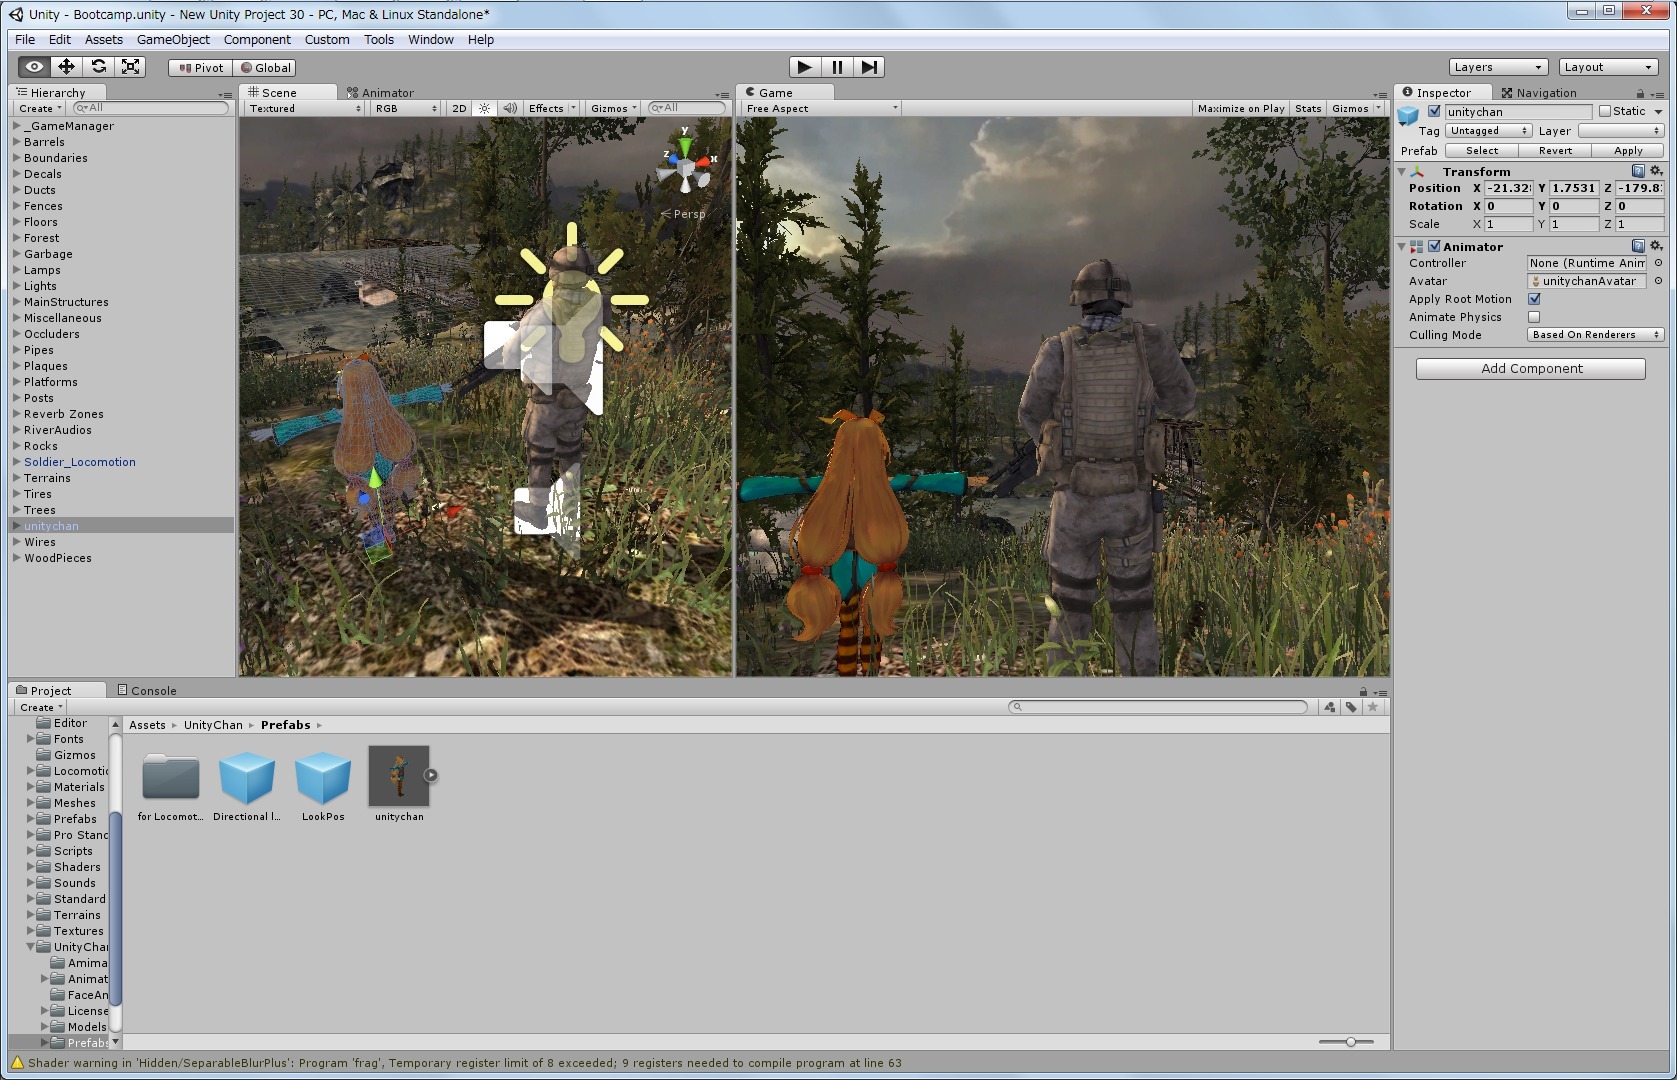The height and width of the screenshot is (1080, 1677).
Task: Toggle the Static checkbox
Action: pos(1605,112)
